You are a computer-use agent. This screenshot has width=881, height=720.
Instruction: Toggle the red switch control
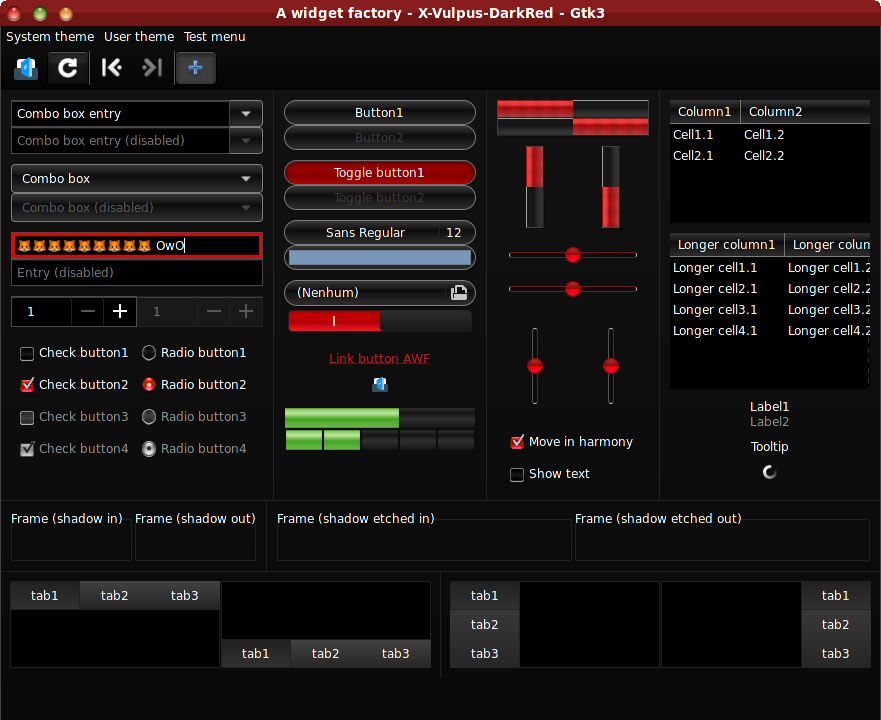pyautogui.click(x=380, y=321)
